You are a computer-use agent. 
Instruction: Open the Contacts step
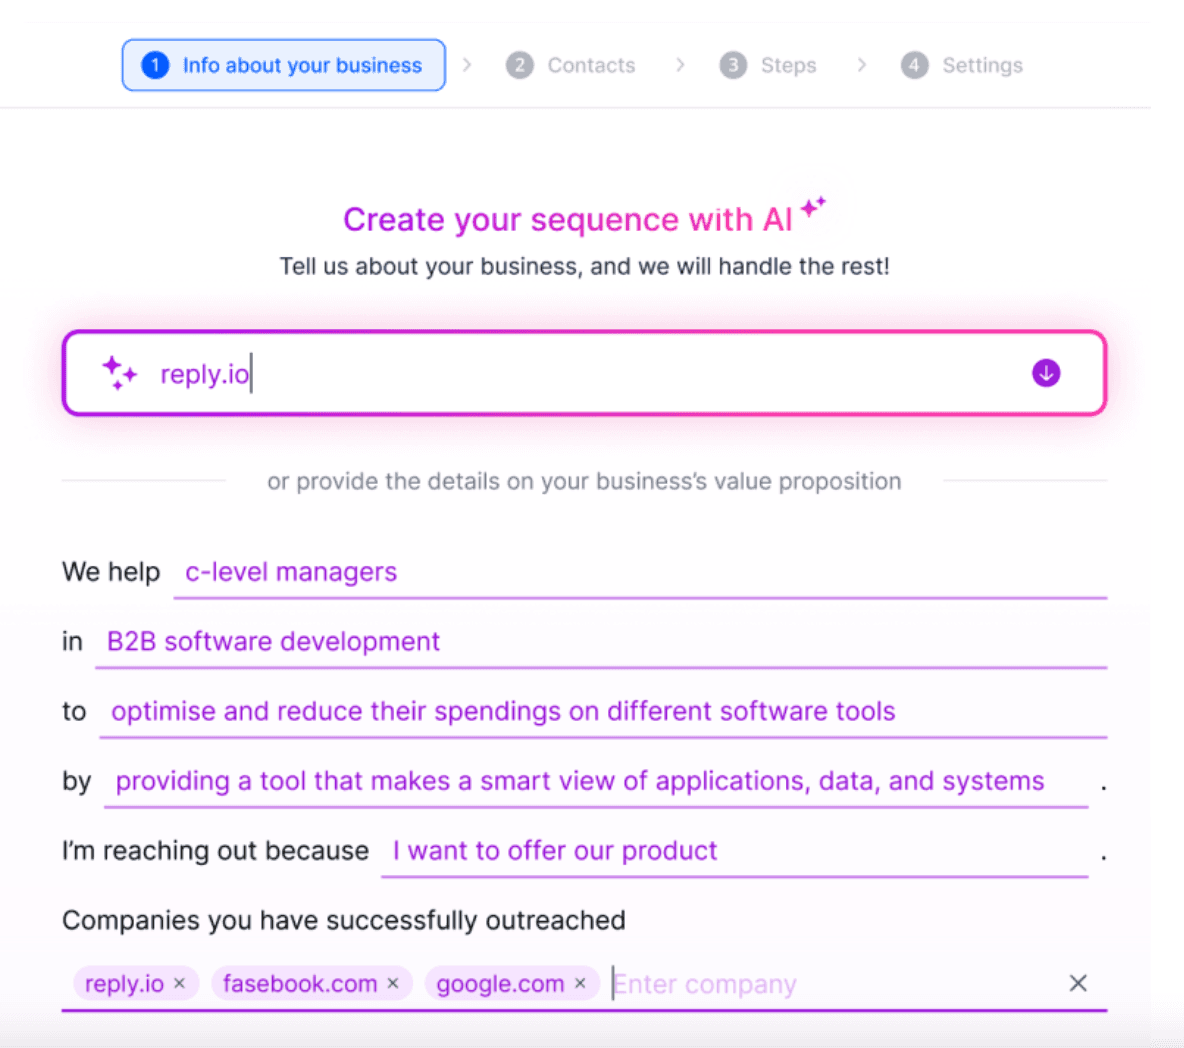[590, 65]
